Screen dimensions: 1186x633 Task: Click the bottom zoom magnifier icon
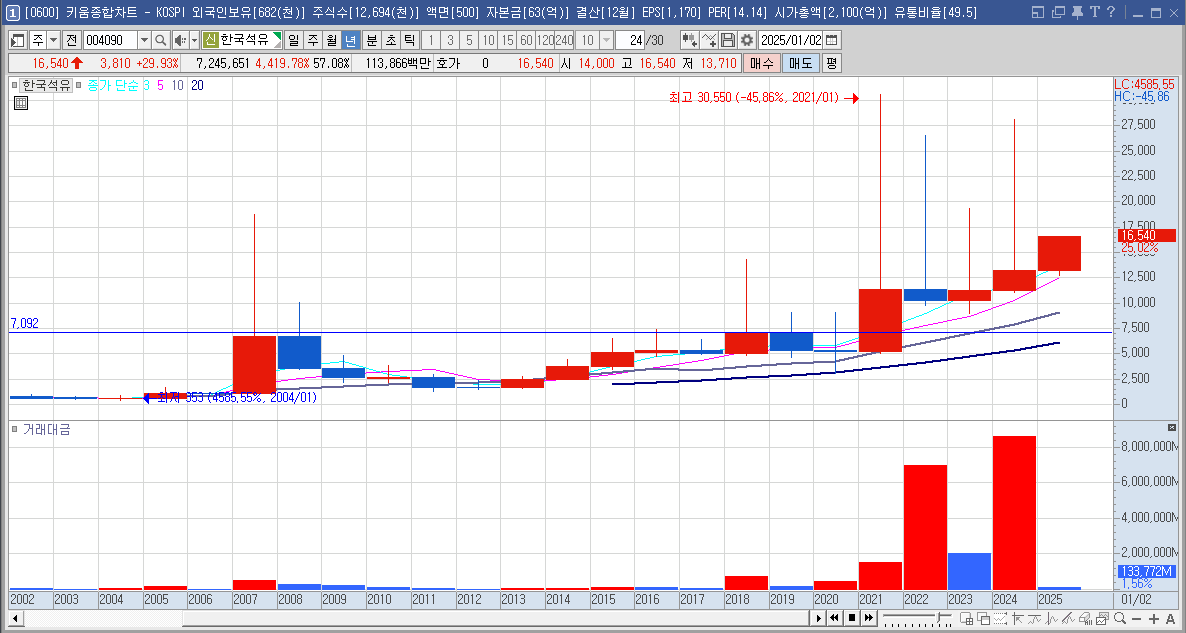pyautogui.click(x=1119, y=619)
